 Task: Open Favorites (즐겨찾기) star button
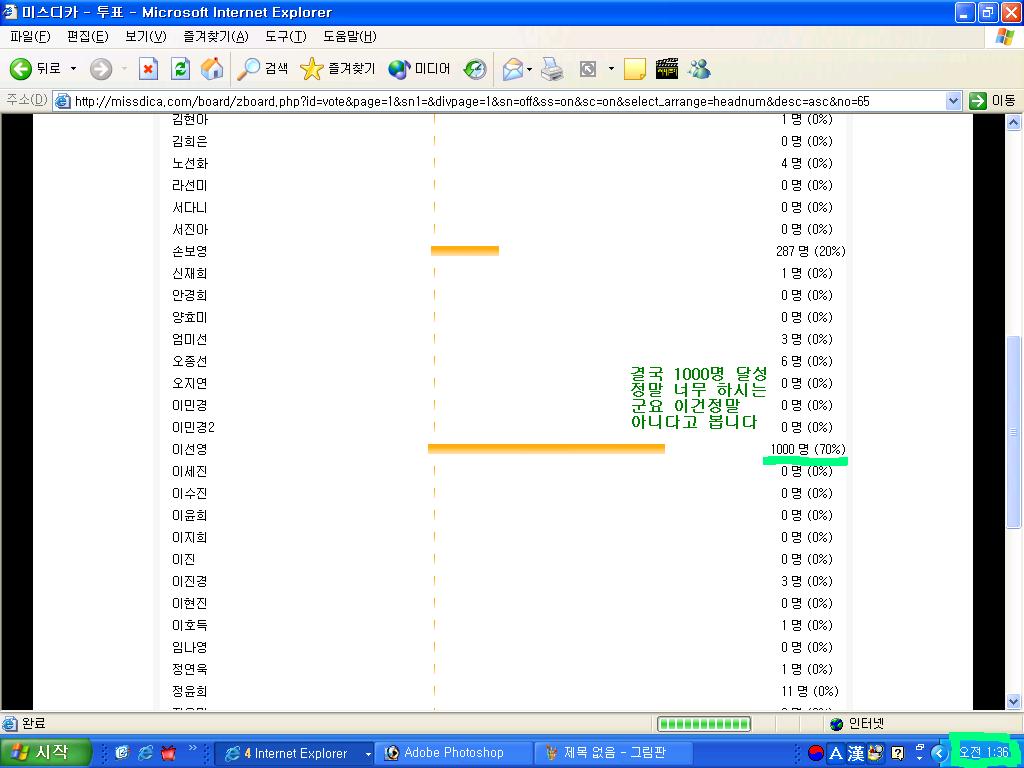pos(337,69)
